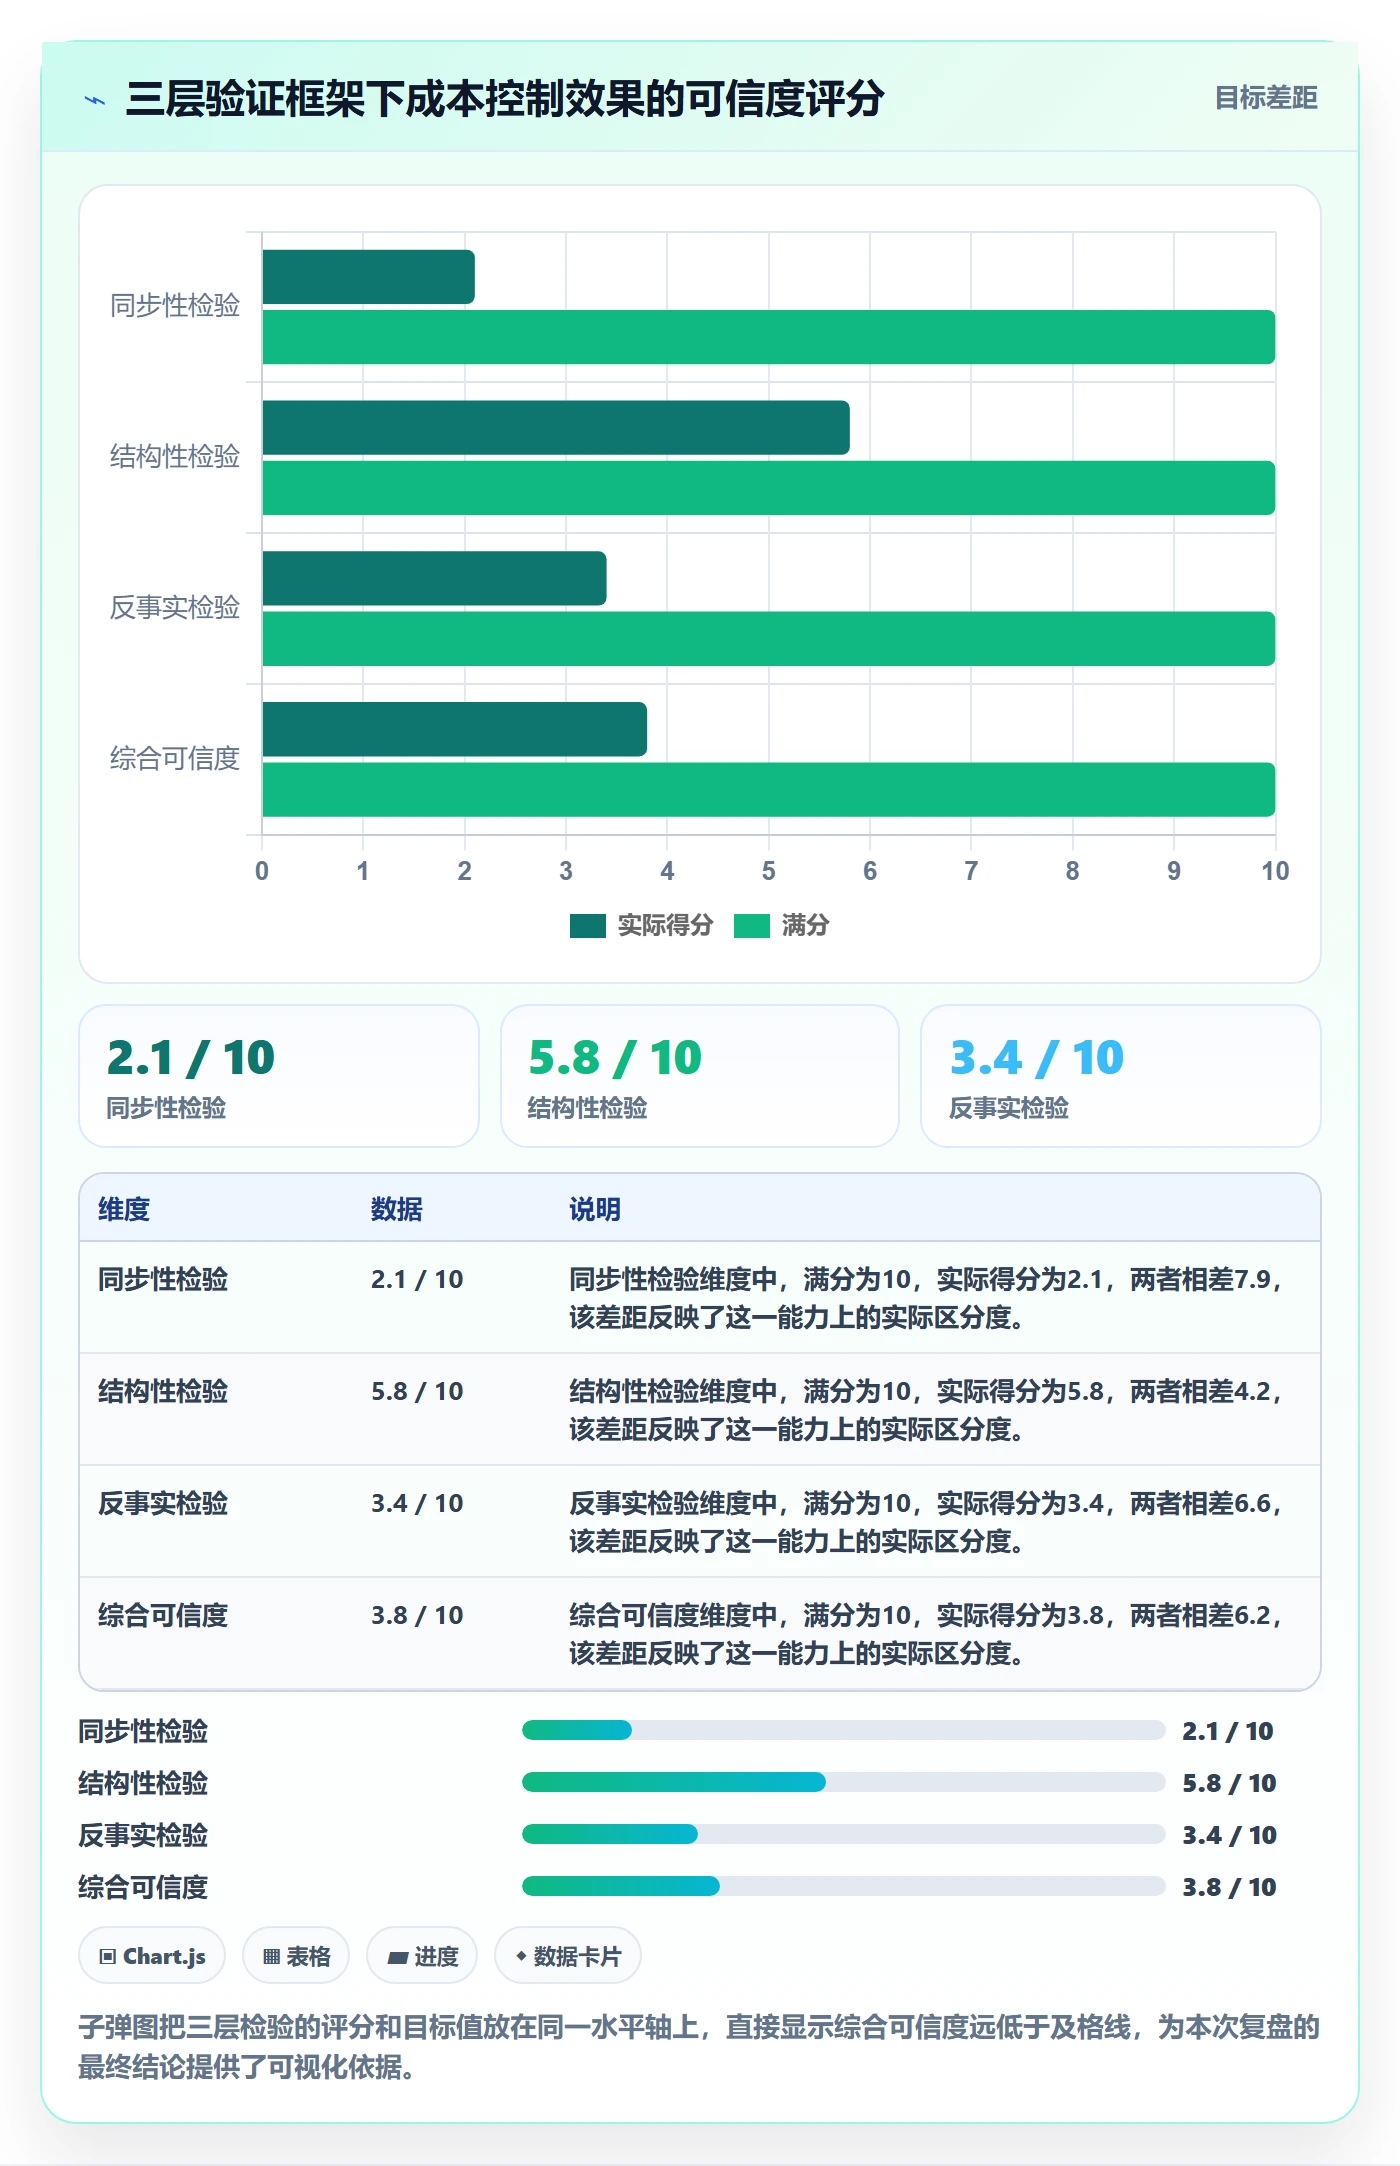Click the table description mentioning 两者相差4.2
This screenshot has height=2166, width=1400.
[x=927, y=1410]
